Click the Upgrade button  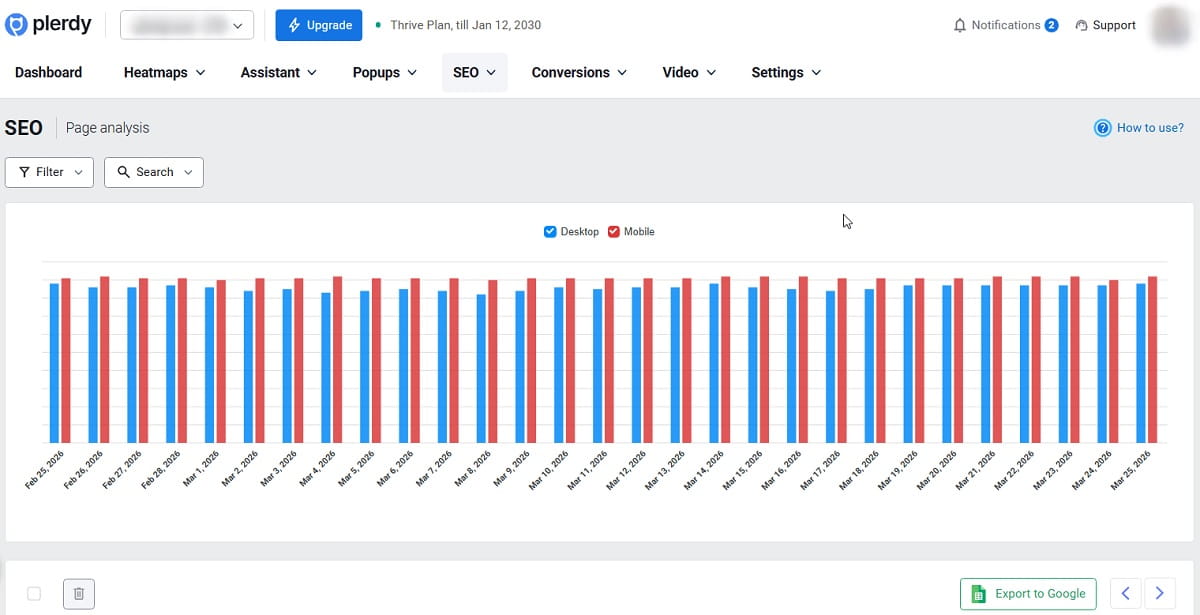pos(319,25)
